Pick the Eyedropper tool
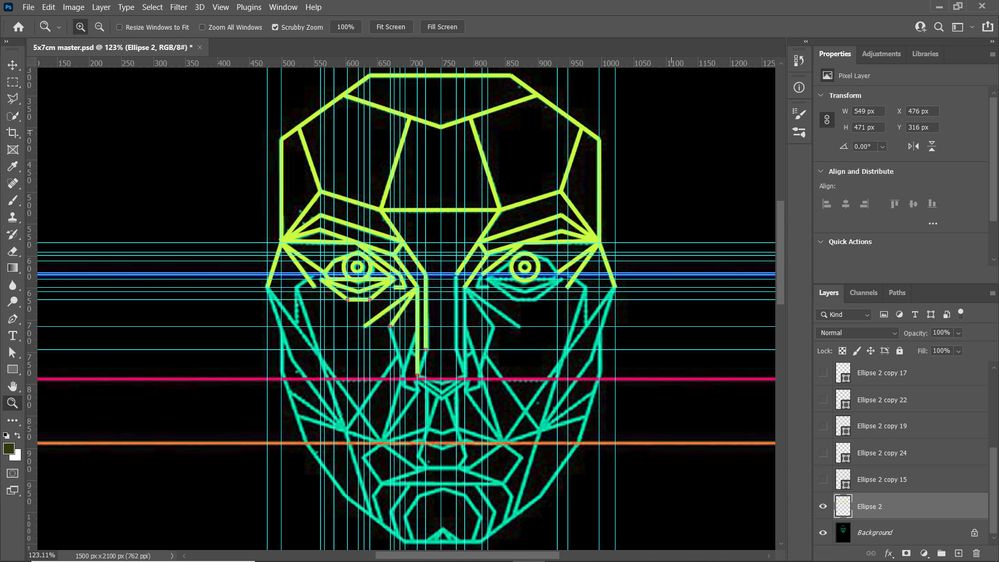 pos(13,166)
